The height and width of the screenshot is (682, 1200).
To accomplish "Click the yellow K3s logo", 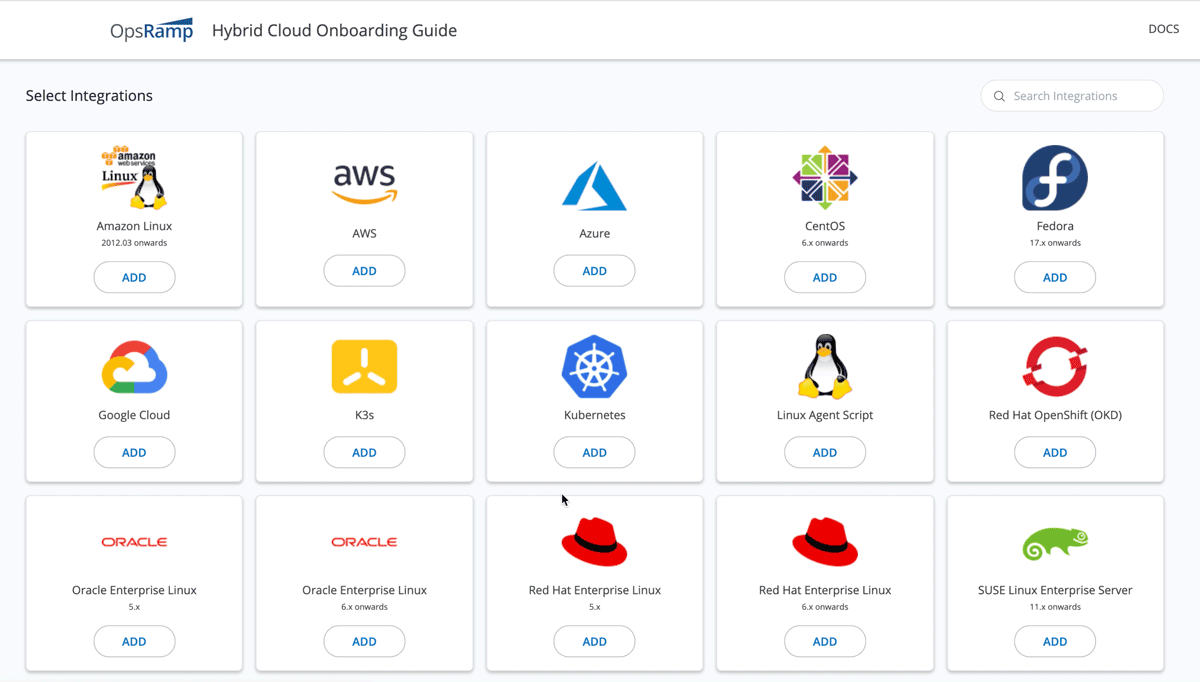I will click(x=364, y=367).
